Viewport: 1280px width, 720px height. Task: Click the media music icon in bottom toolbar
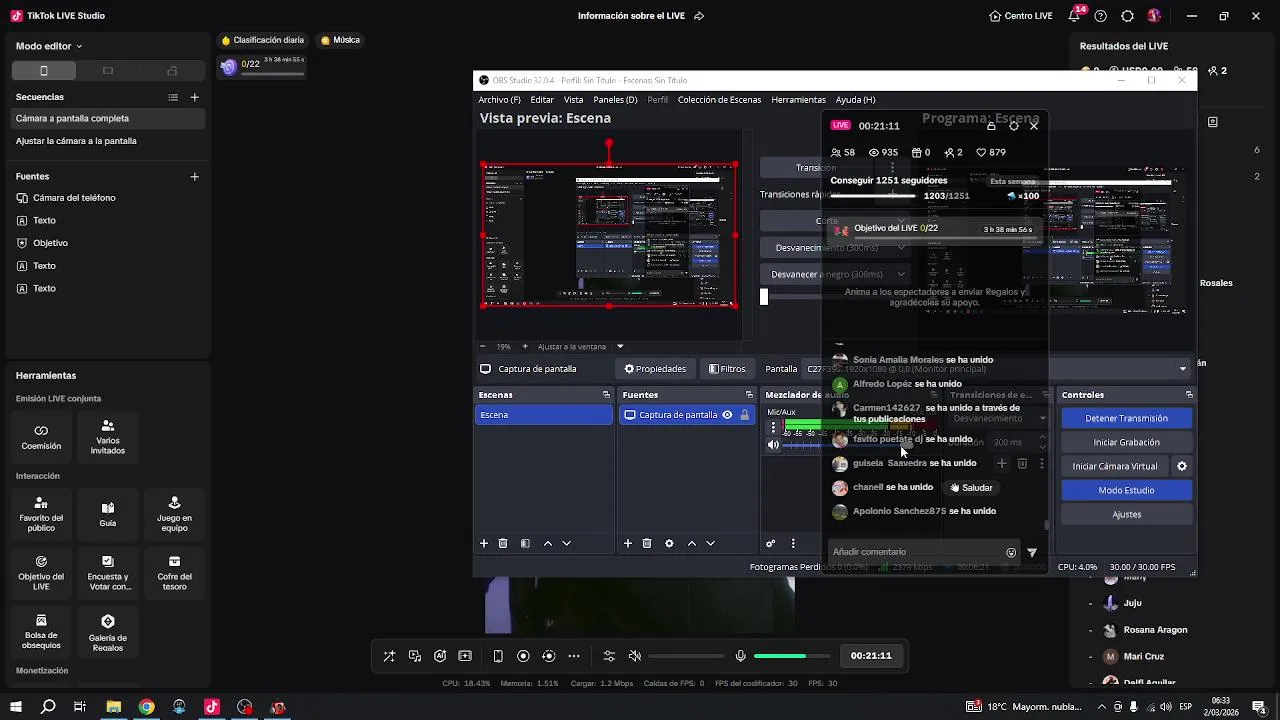coord(415,656)
